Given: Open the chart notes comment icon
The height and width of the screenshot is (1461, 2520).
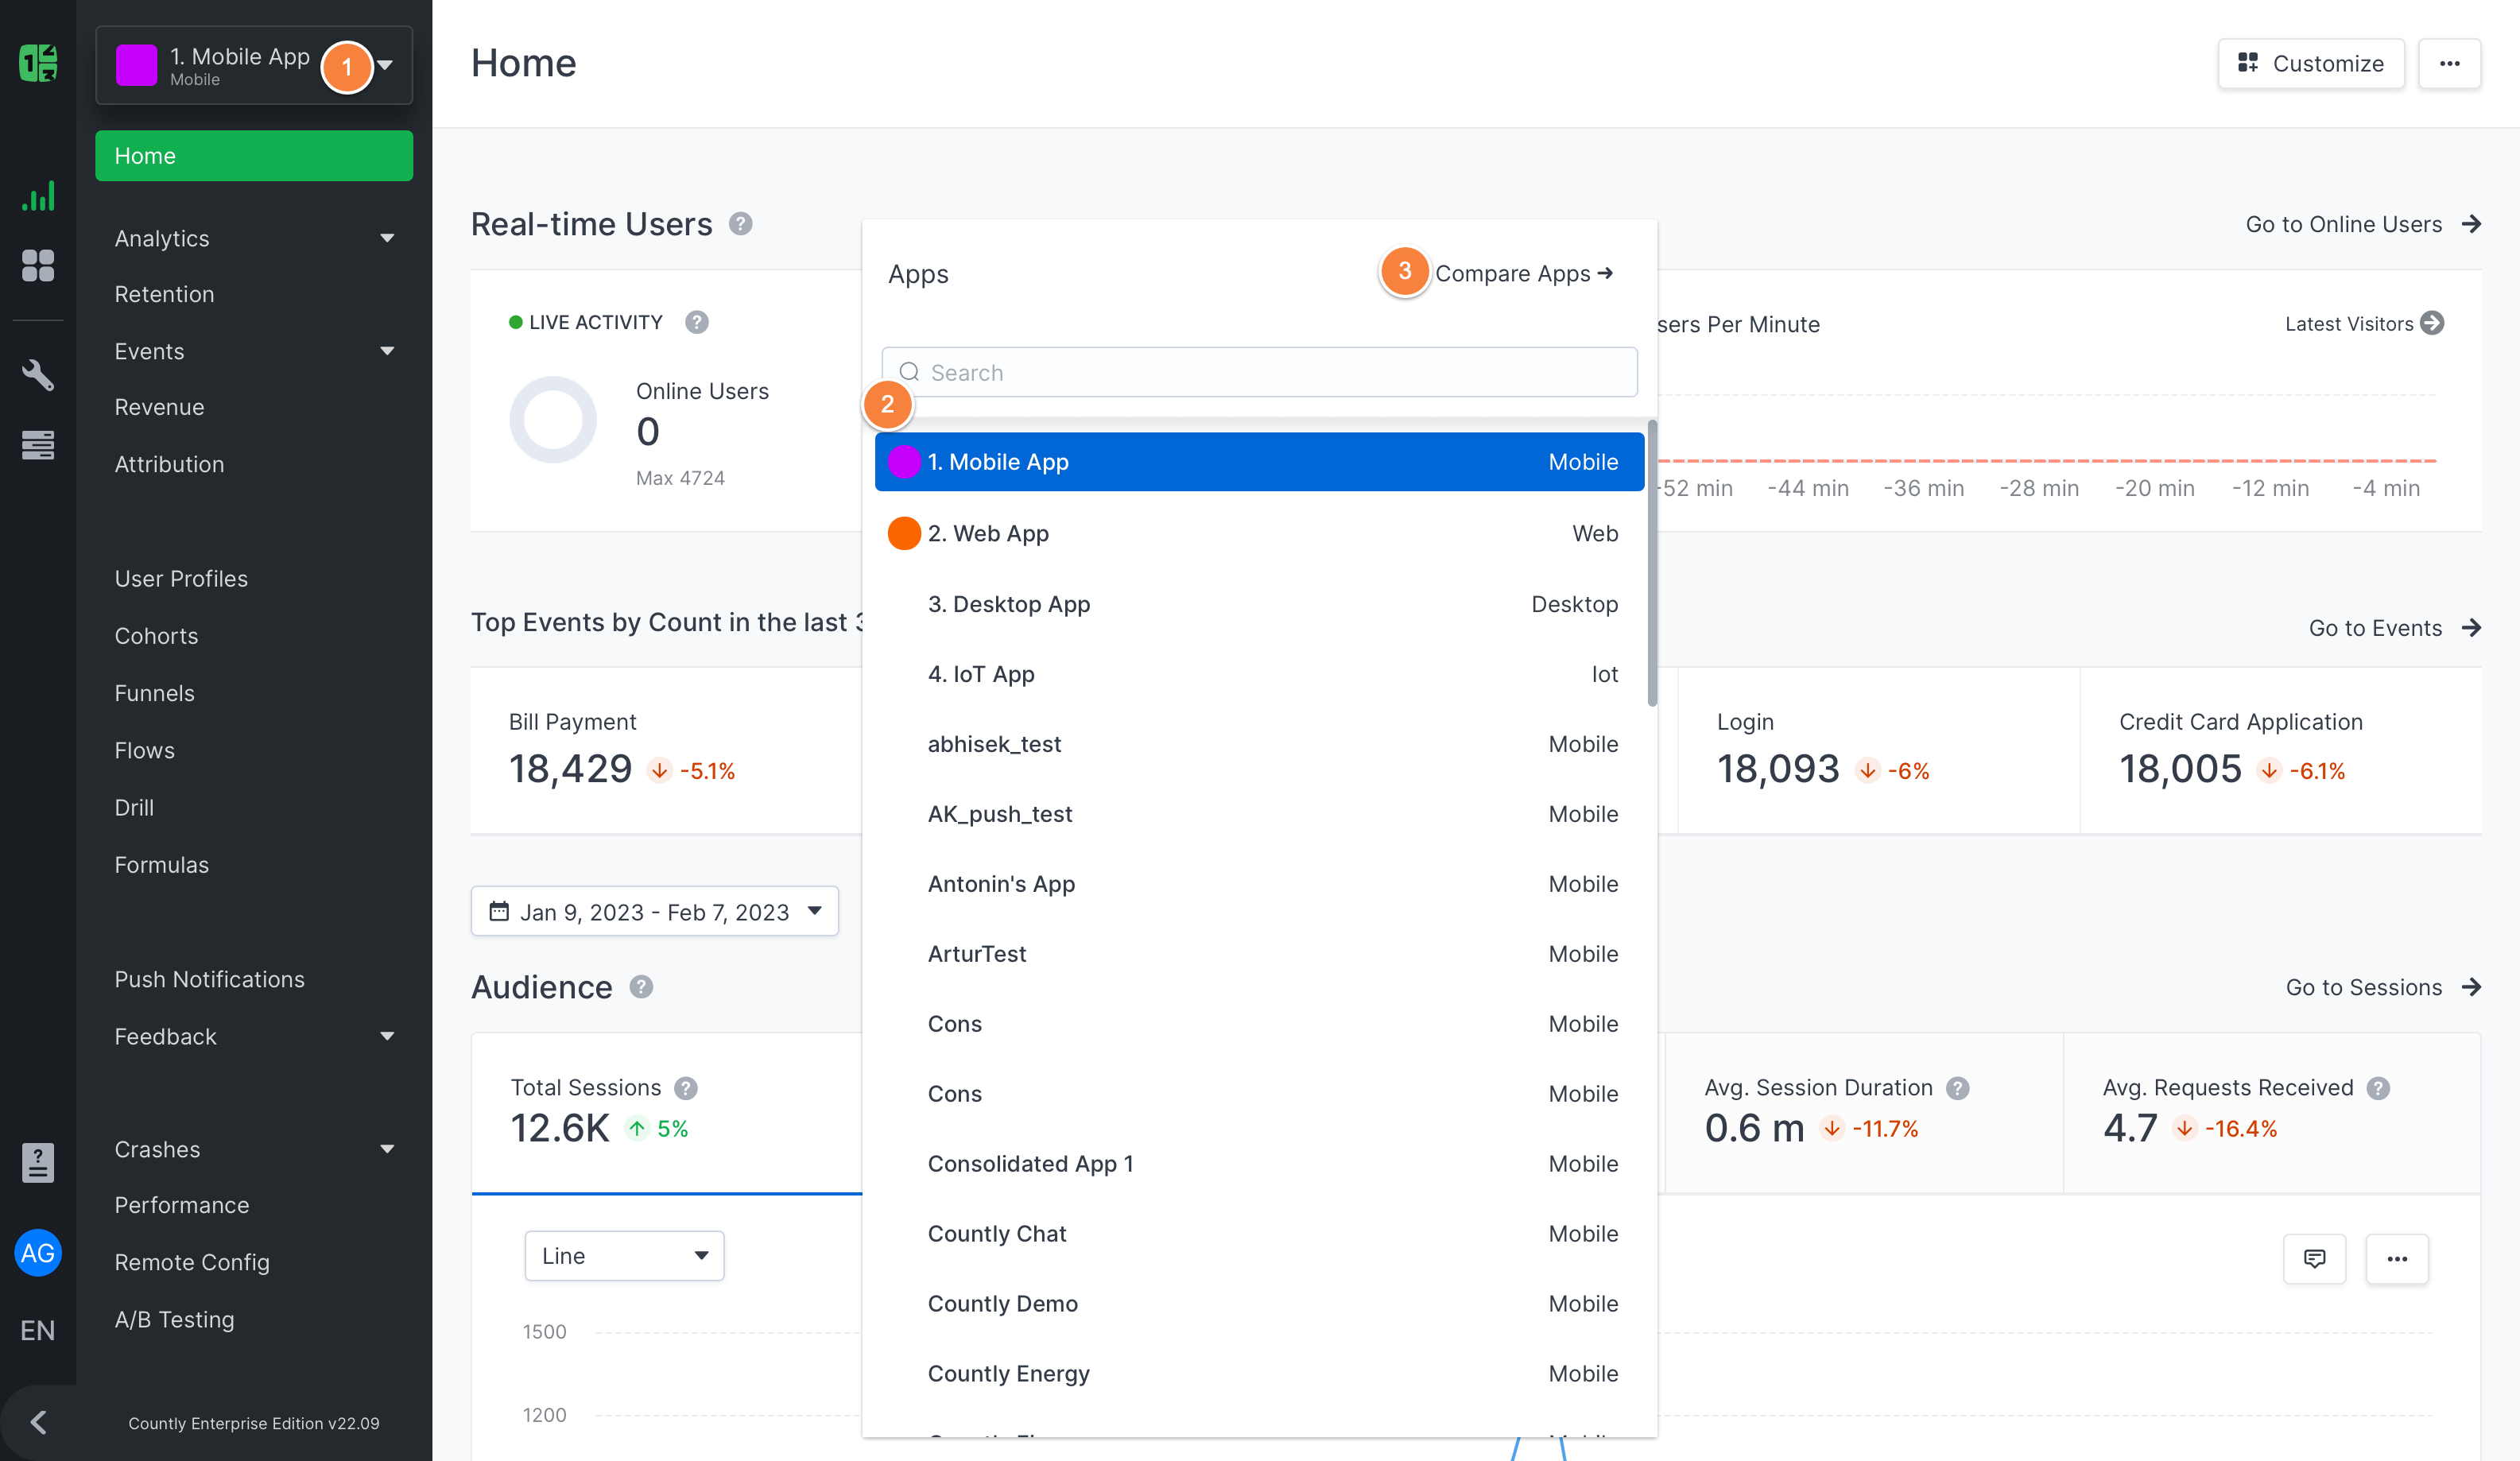Looking at the screenshot, I should [x=2314, y=1258].
